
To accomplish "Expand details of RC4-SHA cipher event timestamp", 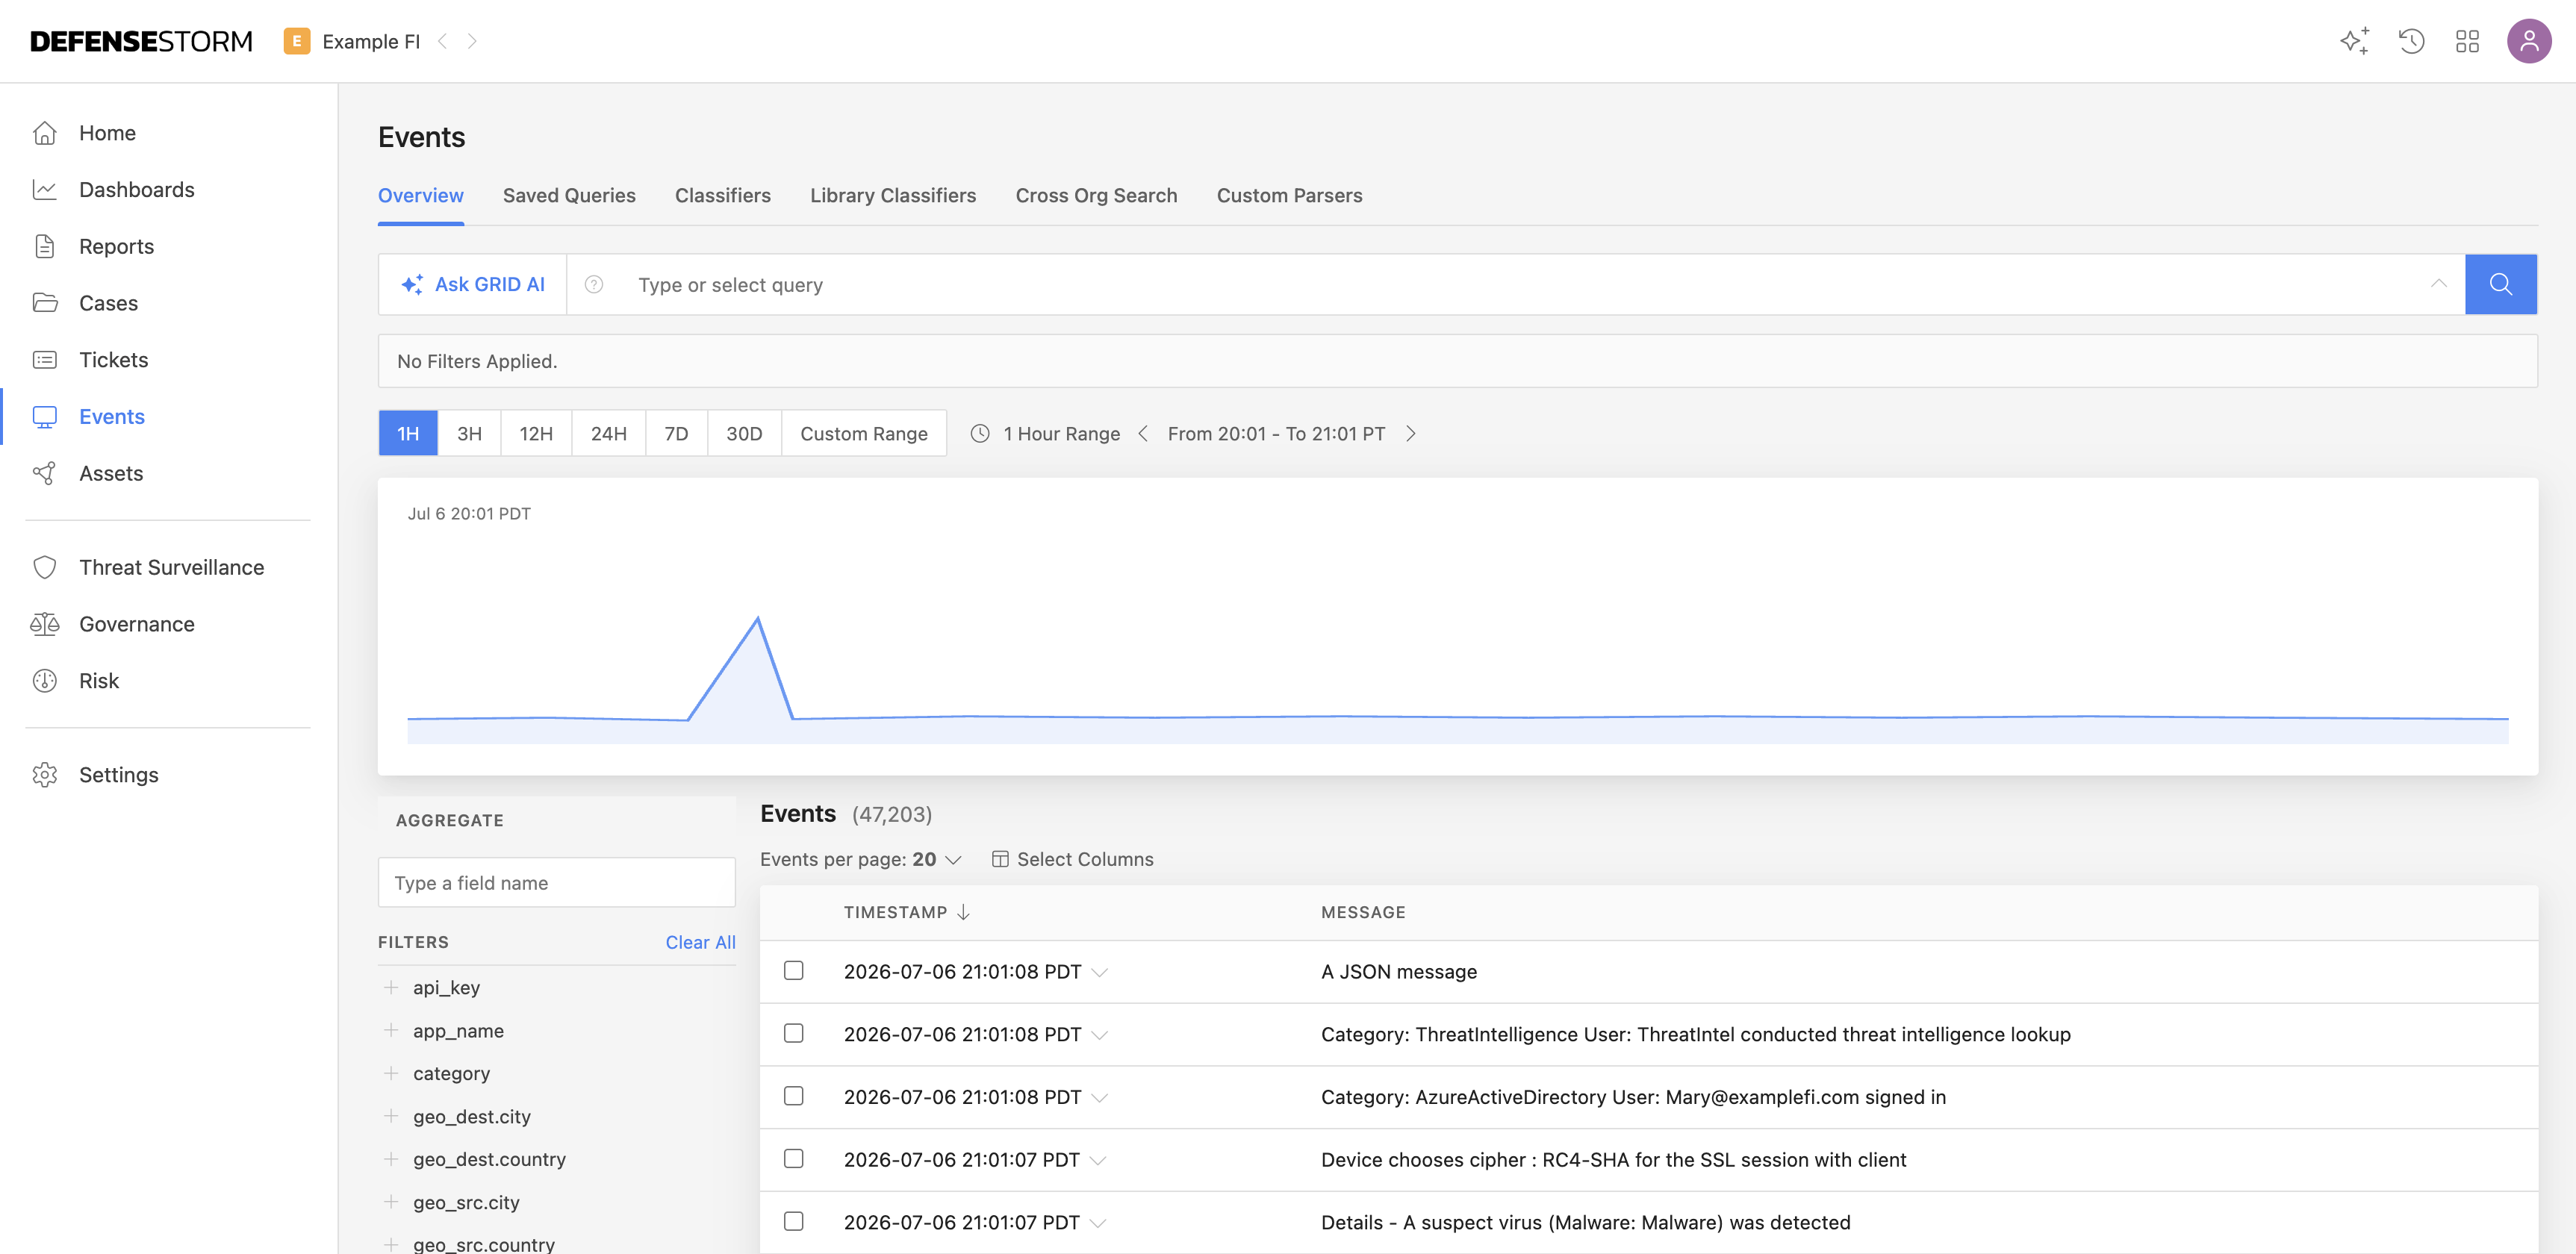I will [x=1098, y=1160].
